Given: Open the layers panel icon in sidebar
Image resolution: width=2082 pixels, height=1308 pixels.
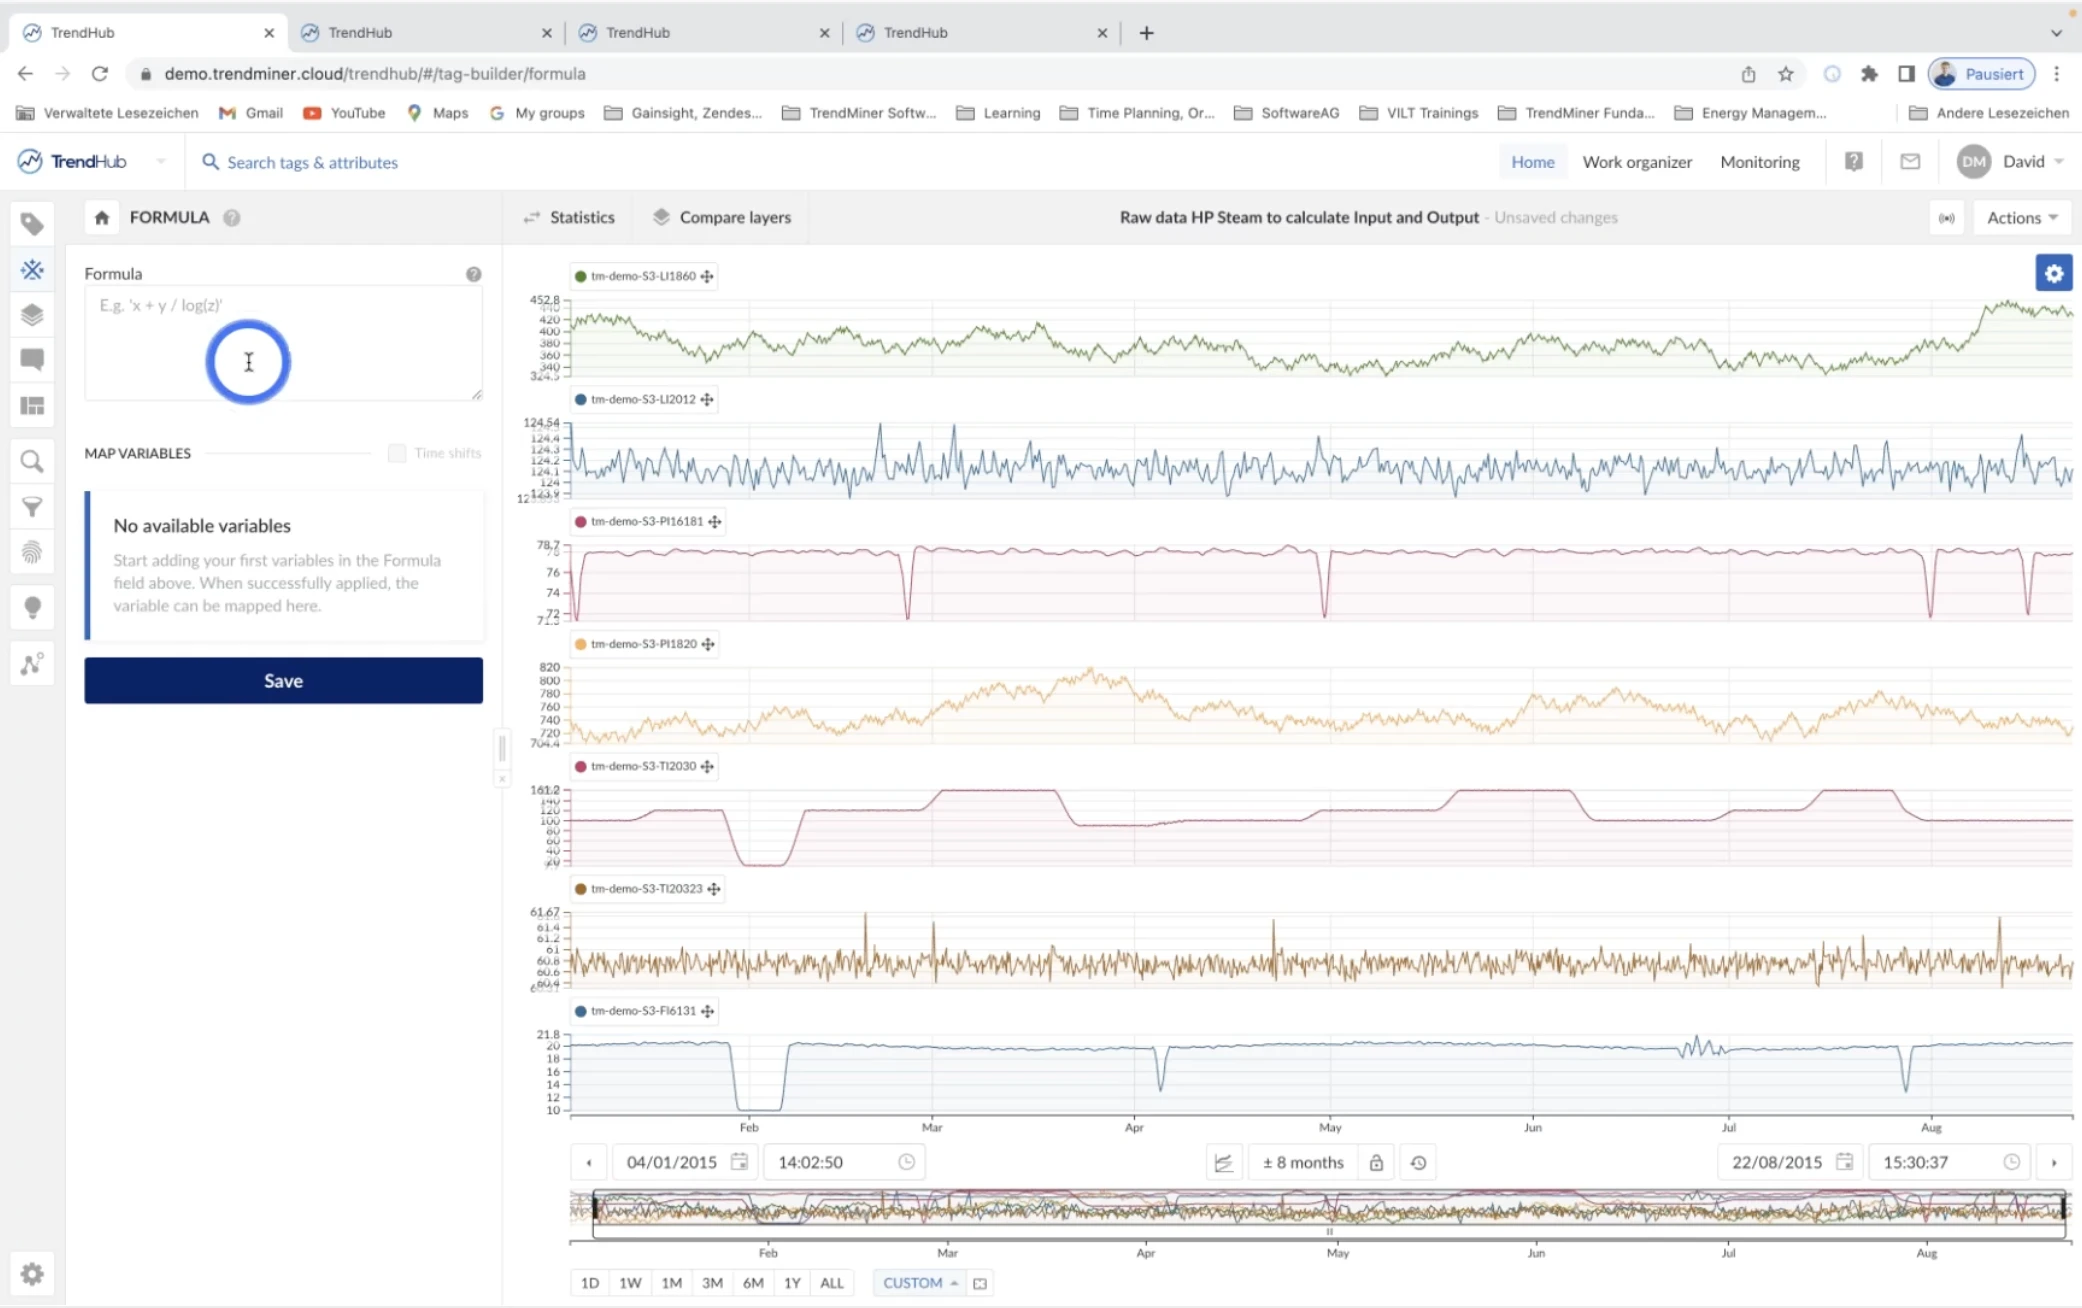Looking at the screenshot, I should [x=32, y=315].
